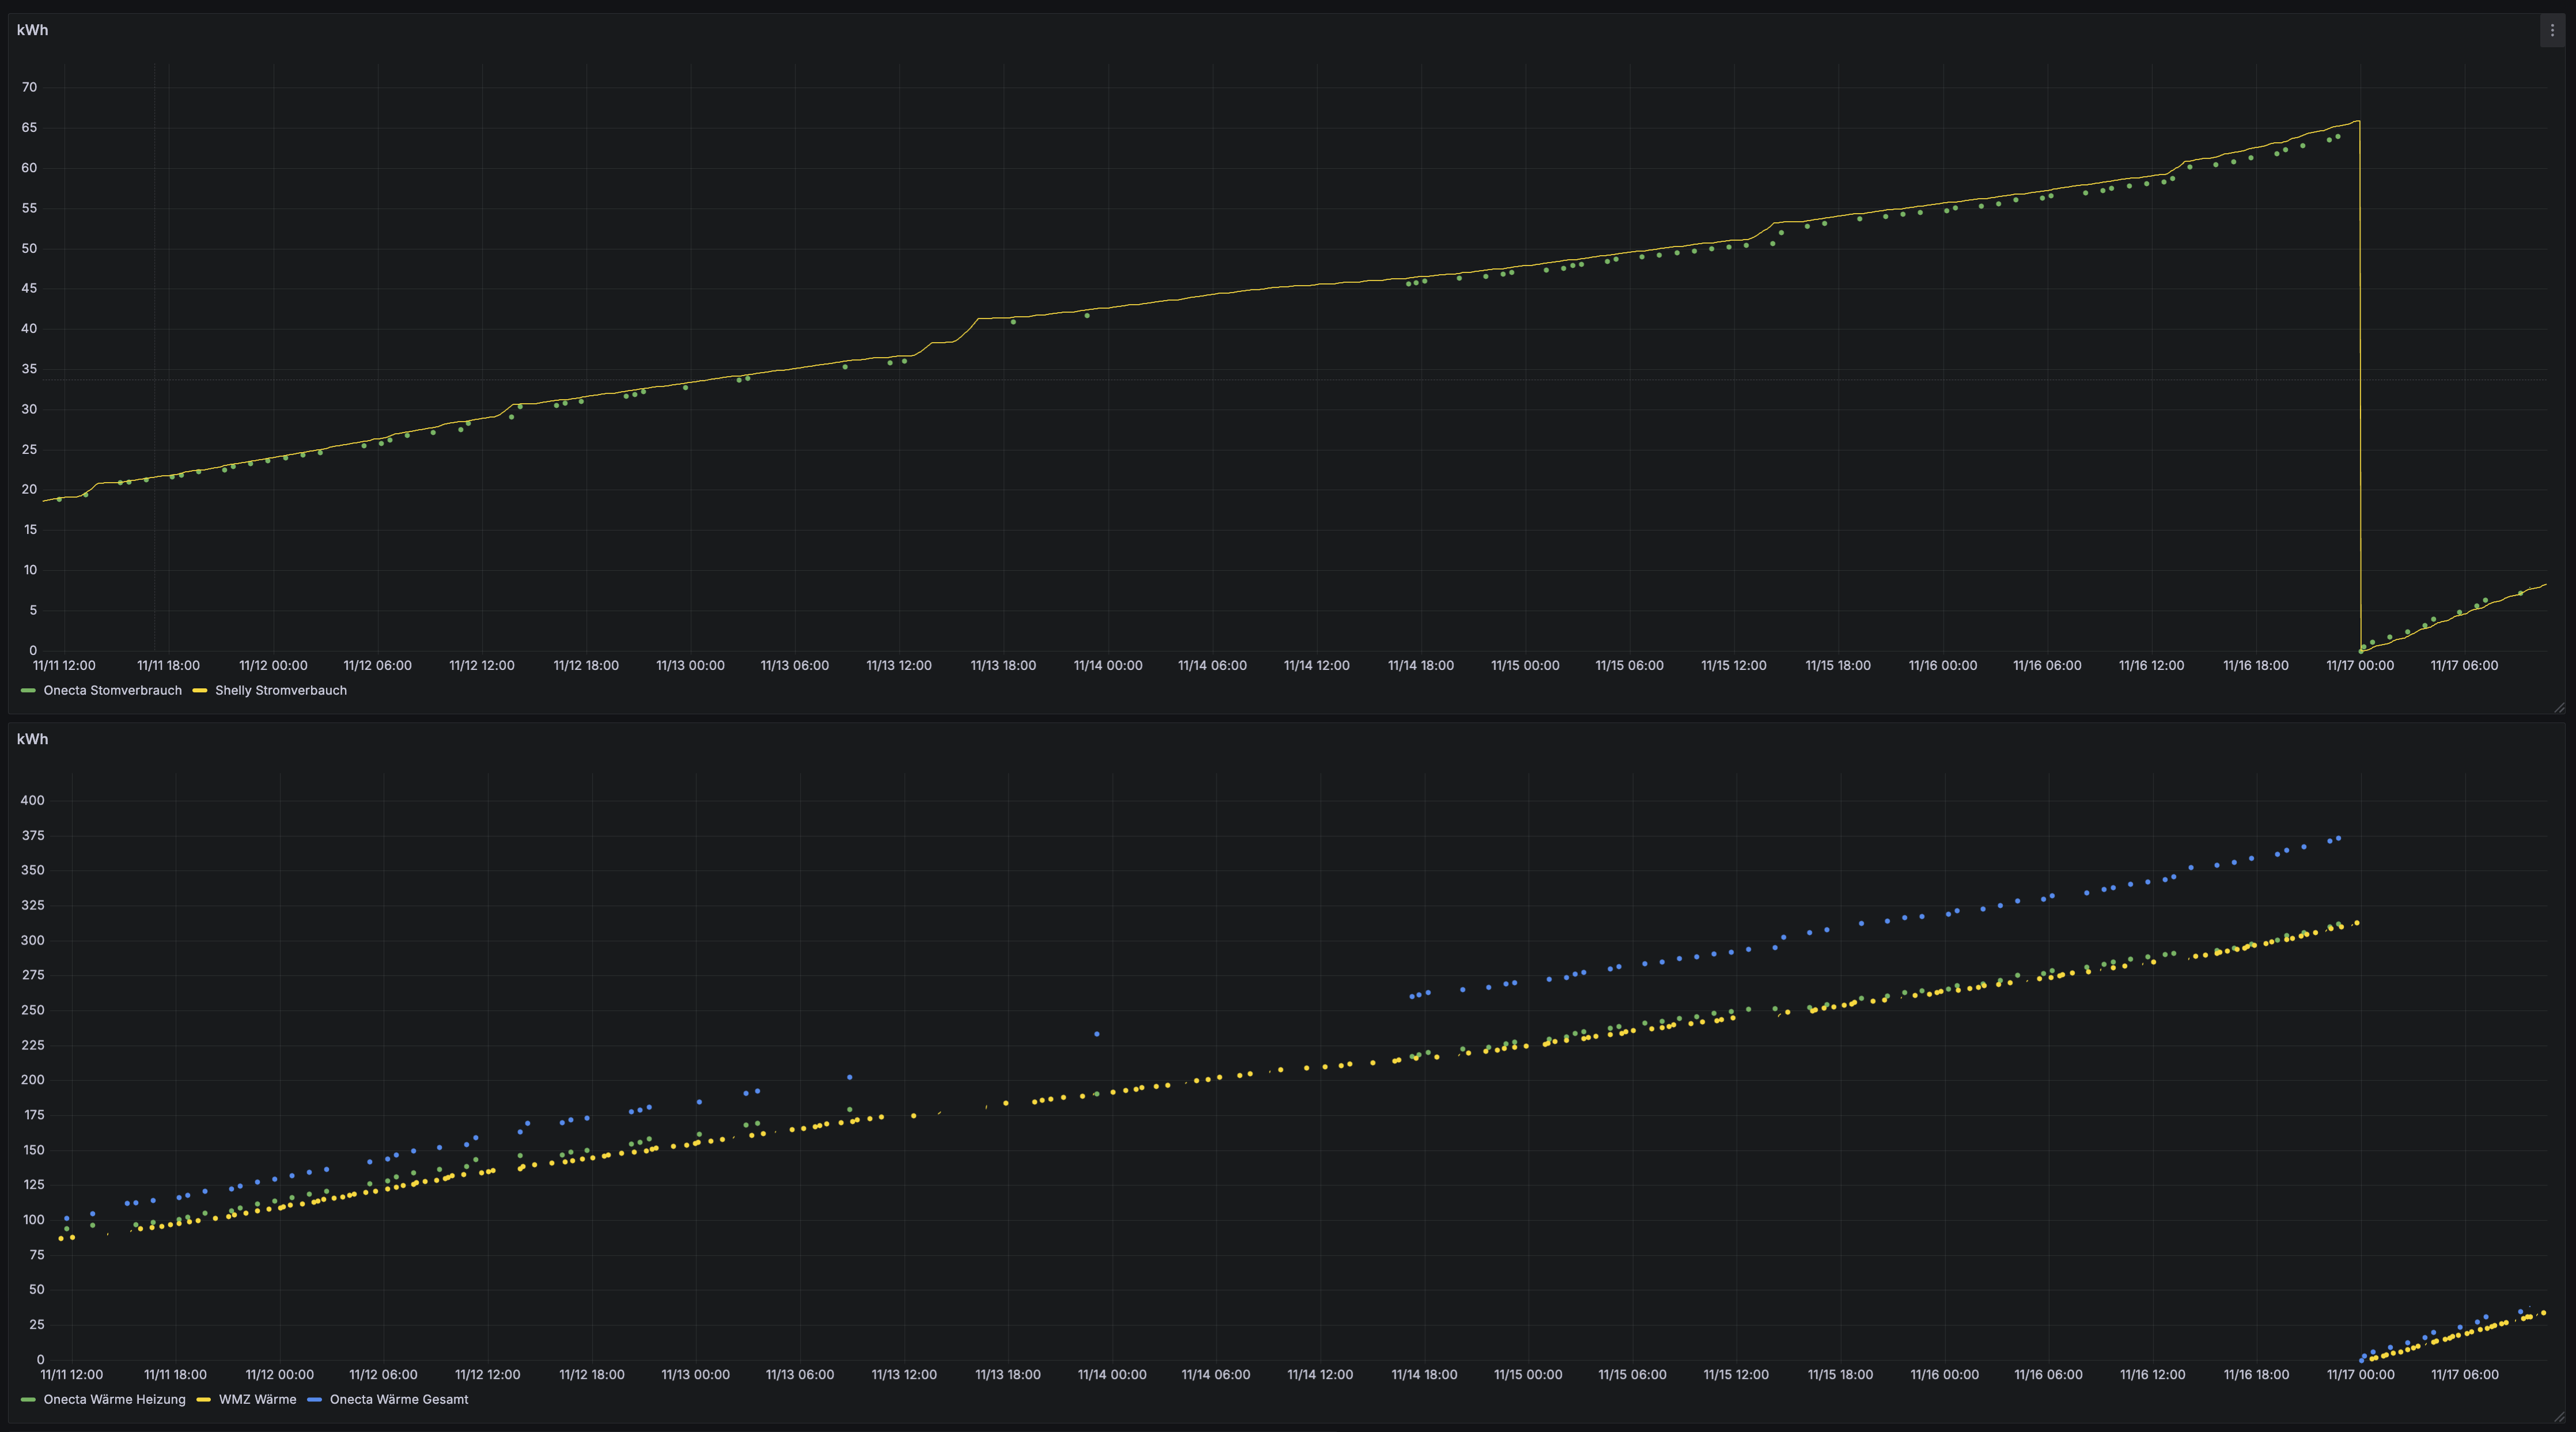The width and height of the screenshot is (2576, 1432).
Task: Grab the top panel's bottom-right resize handle
Action: tap(2559, 708)
